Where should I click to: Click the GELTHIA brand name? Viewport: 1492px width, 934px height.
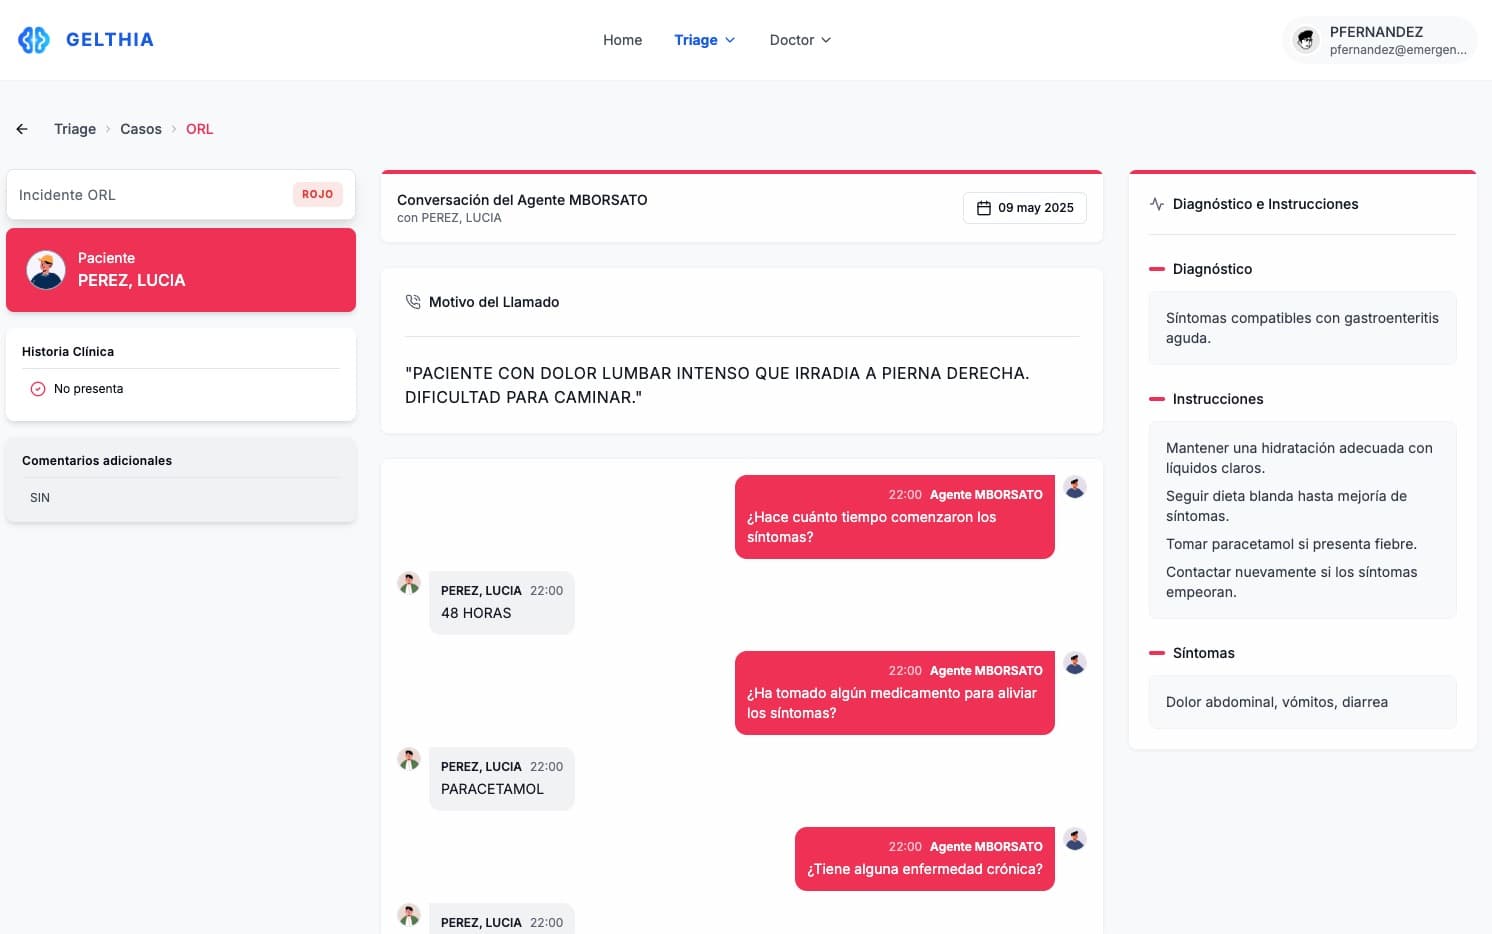(110, 40)
